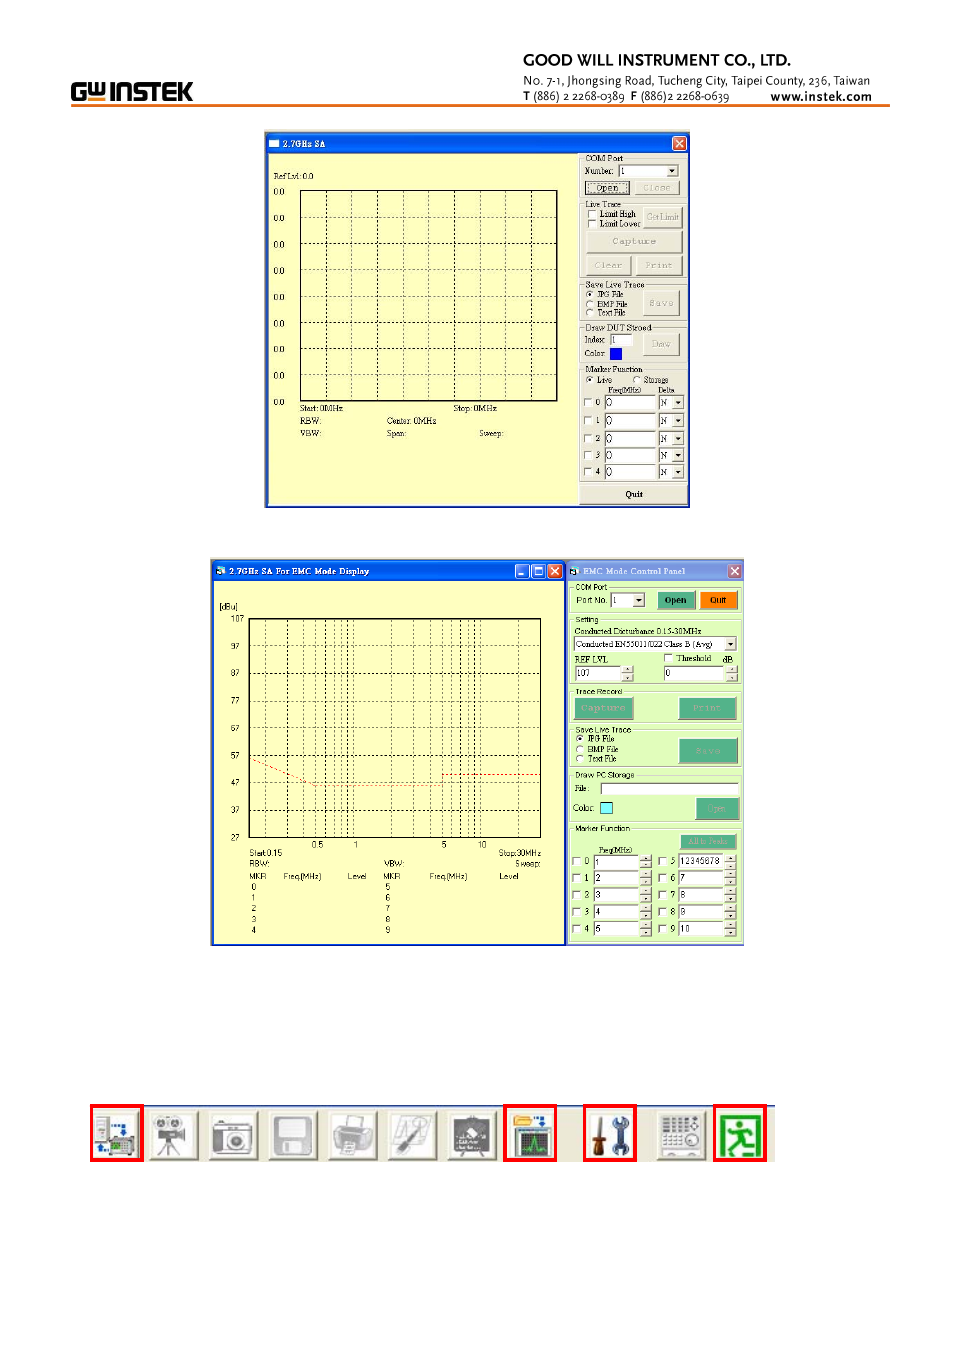Close the EMC Mode Display window
The width and height of the screenshot is (954, 1350).
click(x=555, y=571)
